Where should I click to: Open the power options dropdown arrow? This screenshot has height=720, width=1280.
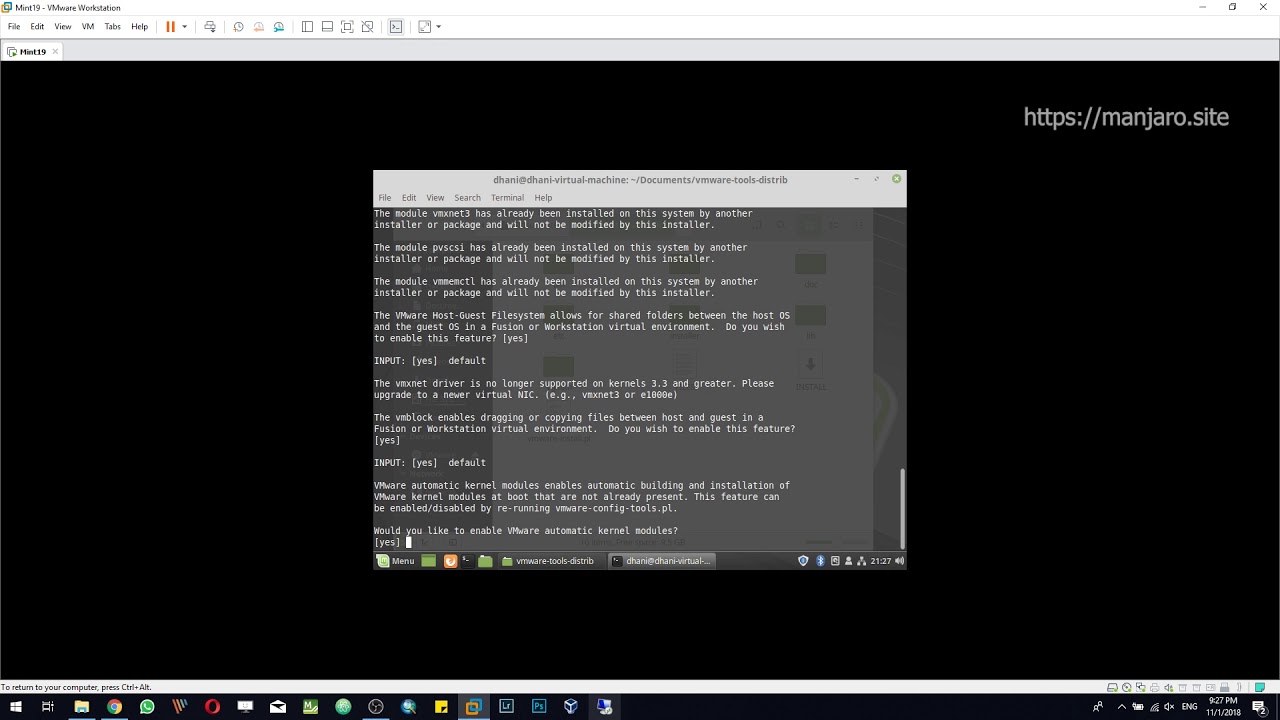(x=184, y=27)
